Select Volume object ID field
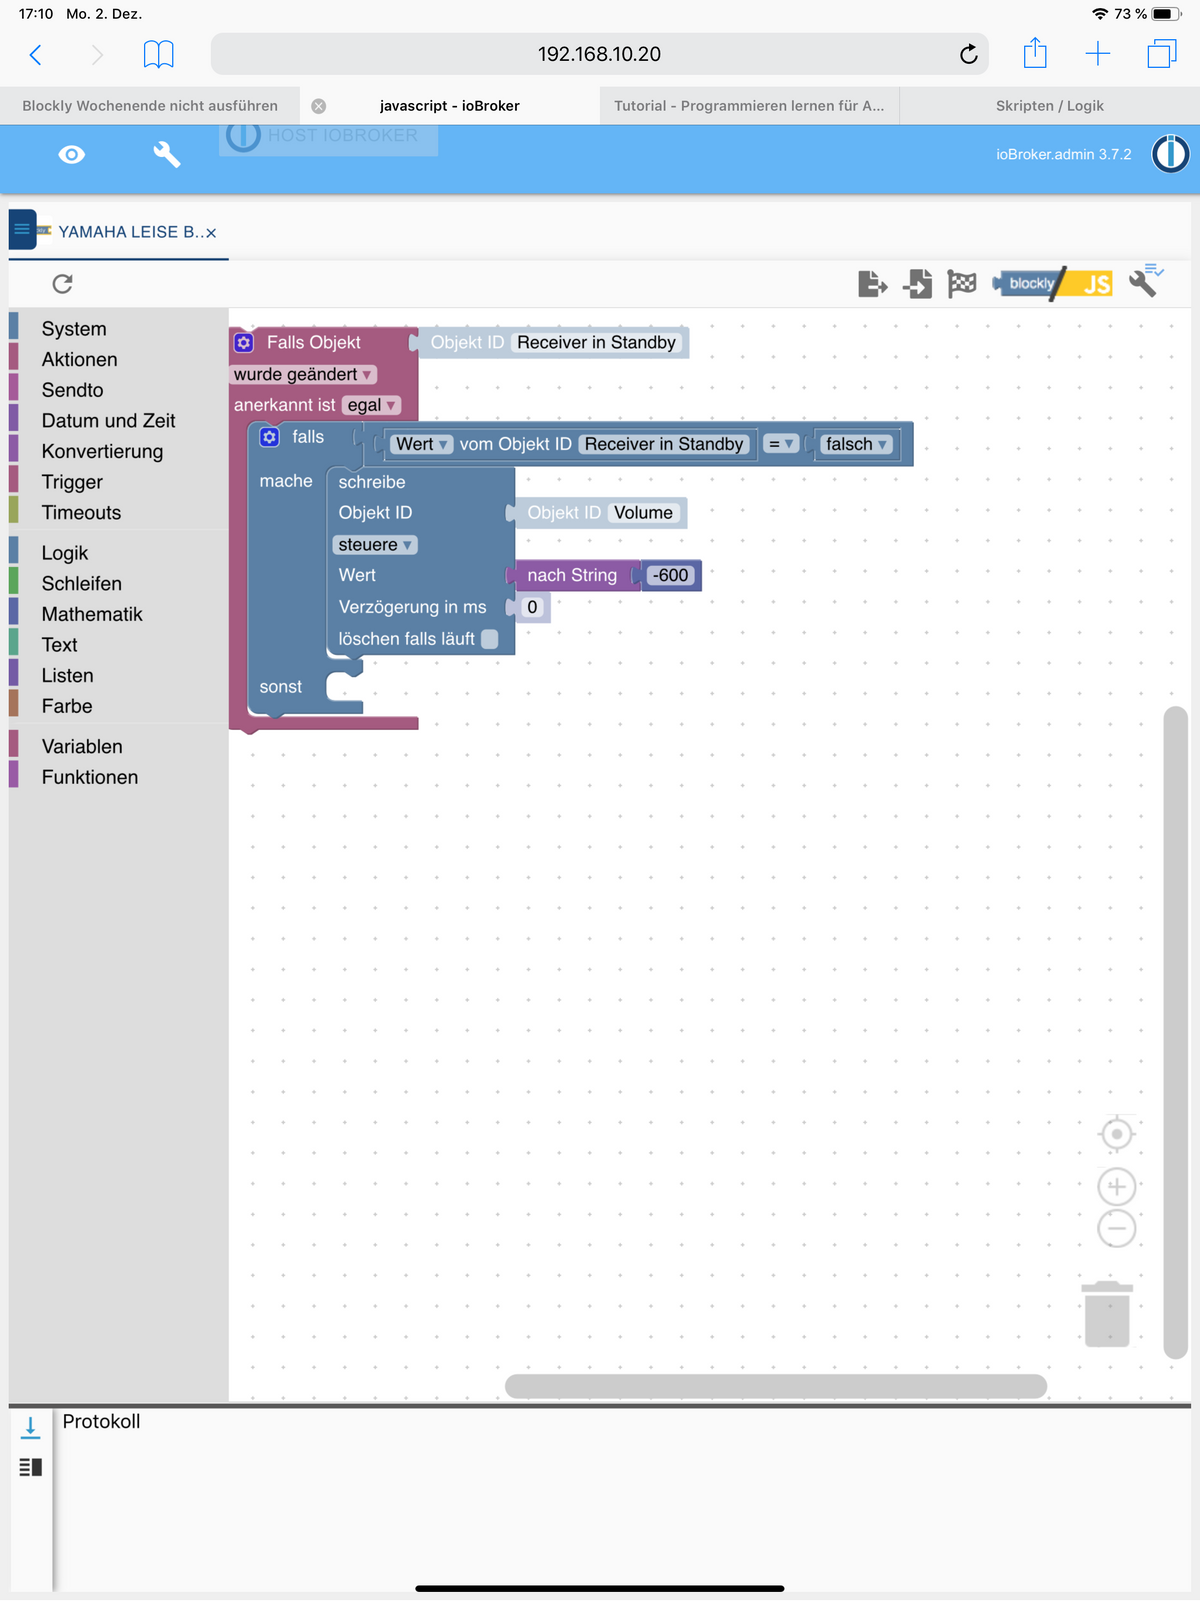 644,513
